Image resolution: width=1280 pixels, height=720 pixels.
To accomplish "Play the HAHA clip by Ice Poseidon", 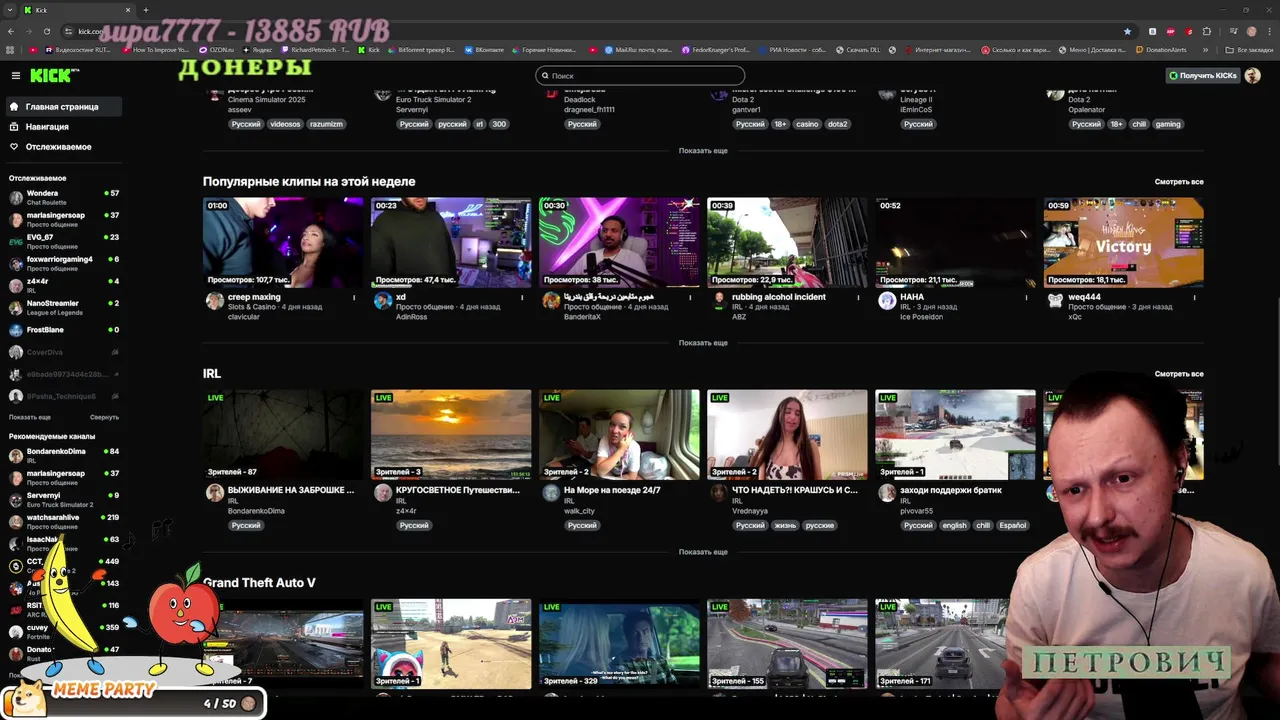I will click(x=955, y=242).
